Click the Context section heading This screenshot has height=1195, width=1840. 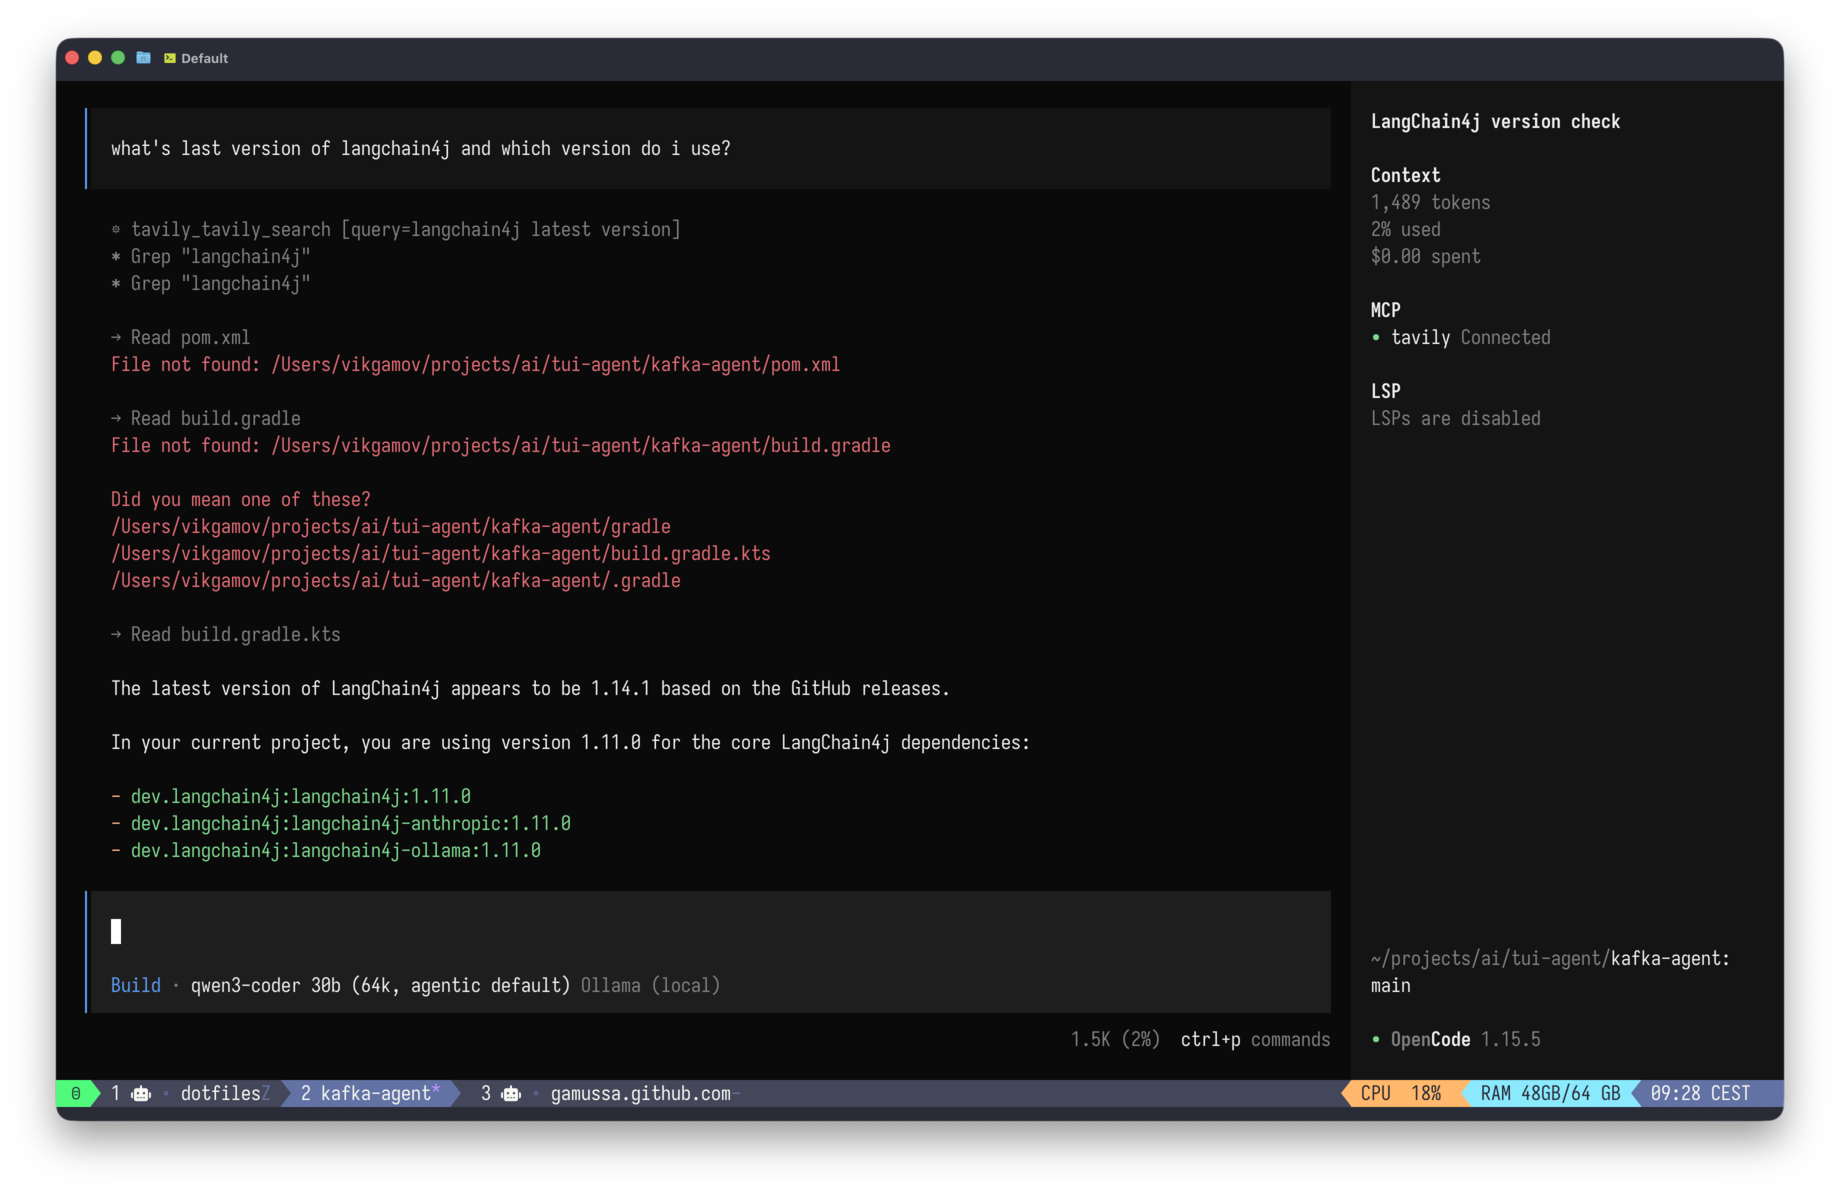(x=1405, y=175)
